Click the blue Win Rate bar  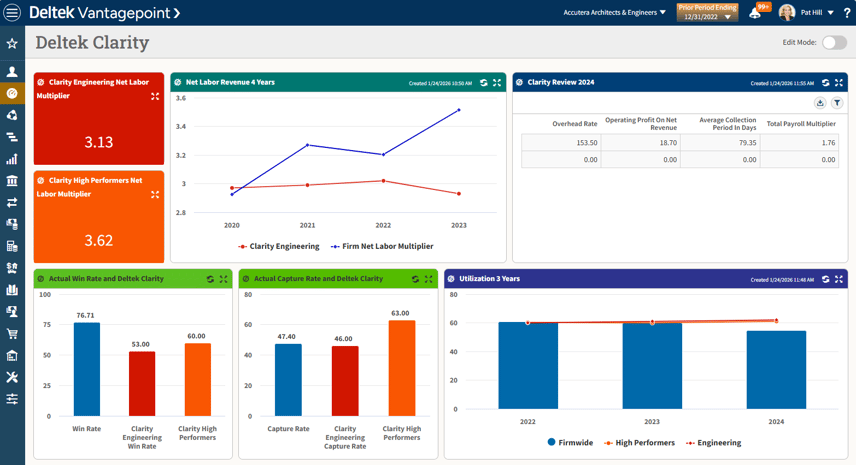pos(87,369)
